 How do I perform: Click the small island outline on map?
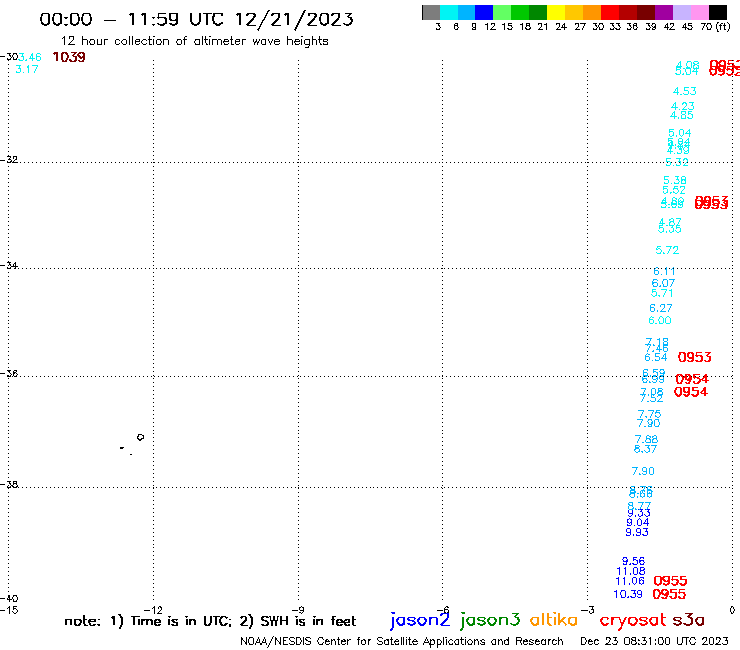tap(140, 437)
